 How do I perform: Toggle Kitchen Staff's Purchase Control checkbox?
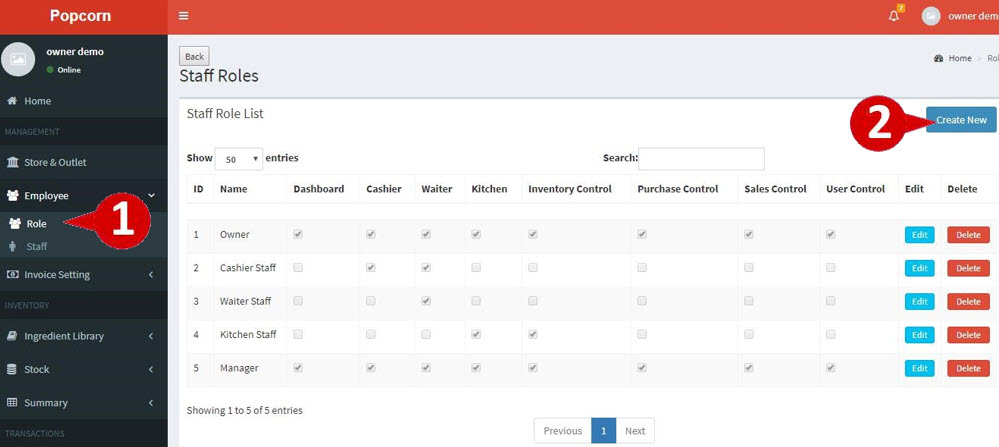coord(642,334)
